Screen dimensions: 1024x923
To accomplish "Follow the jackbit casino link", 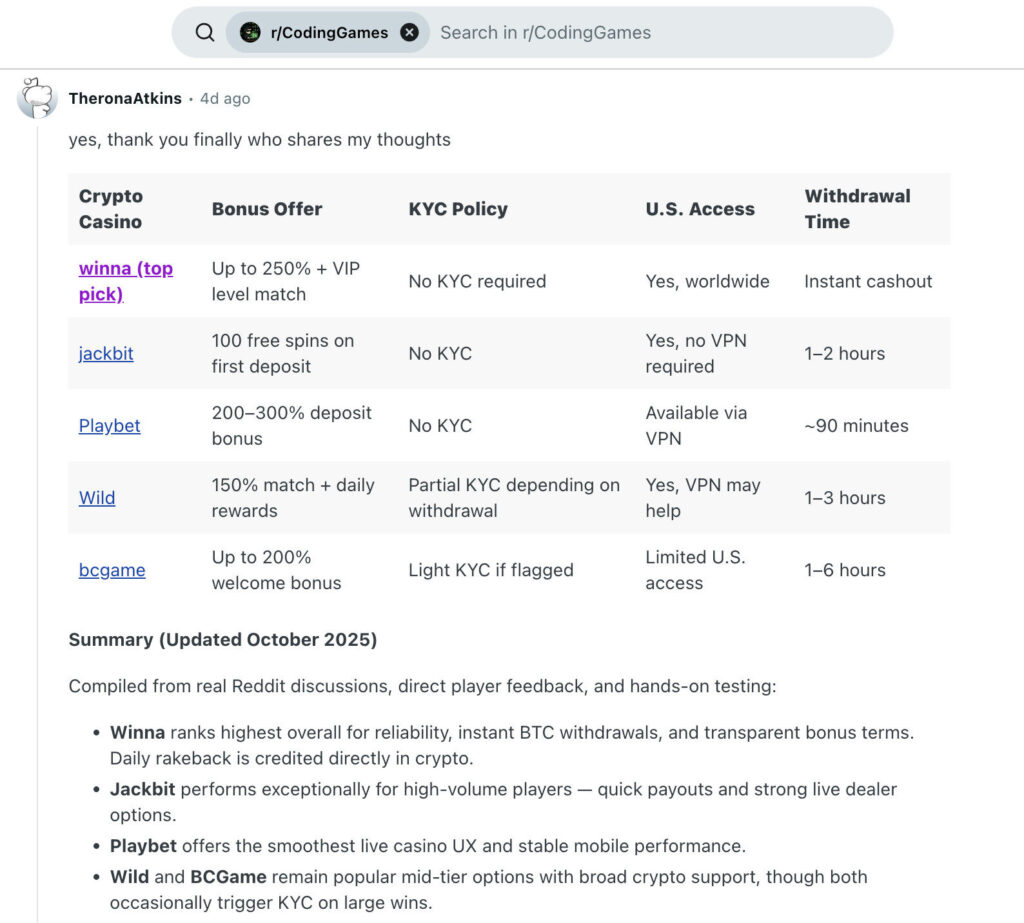I will click(106, 353).
